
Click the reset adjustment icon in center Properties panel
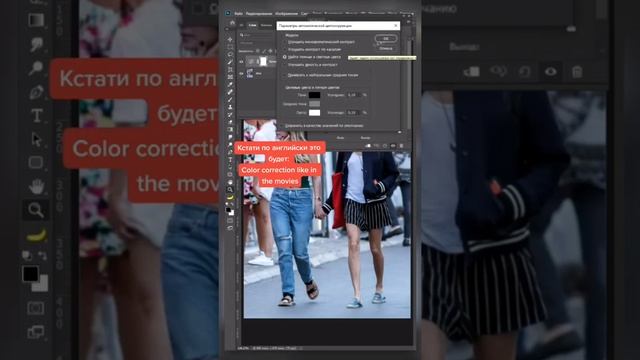point(384,146)
